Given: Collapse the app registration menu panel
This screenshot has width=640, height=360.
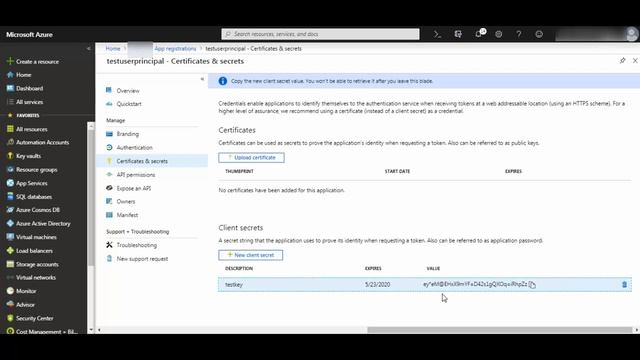Looking at the screenshot, I should point(202,79).
